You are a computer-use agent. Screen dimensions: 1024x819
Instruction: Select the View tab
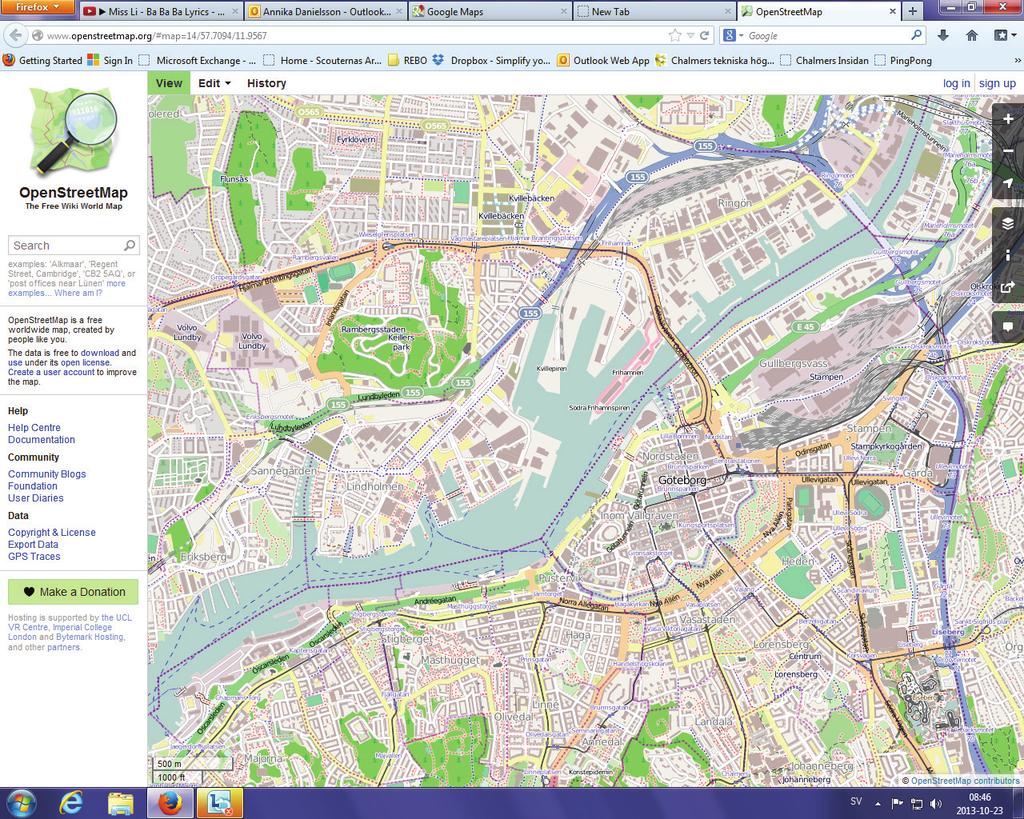[168, 83]
